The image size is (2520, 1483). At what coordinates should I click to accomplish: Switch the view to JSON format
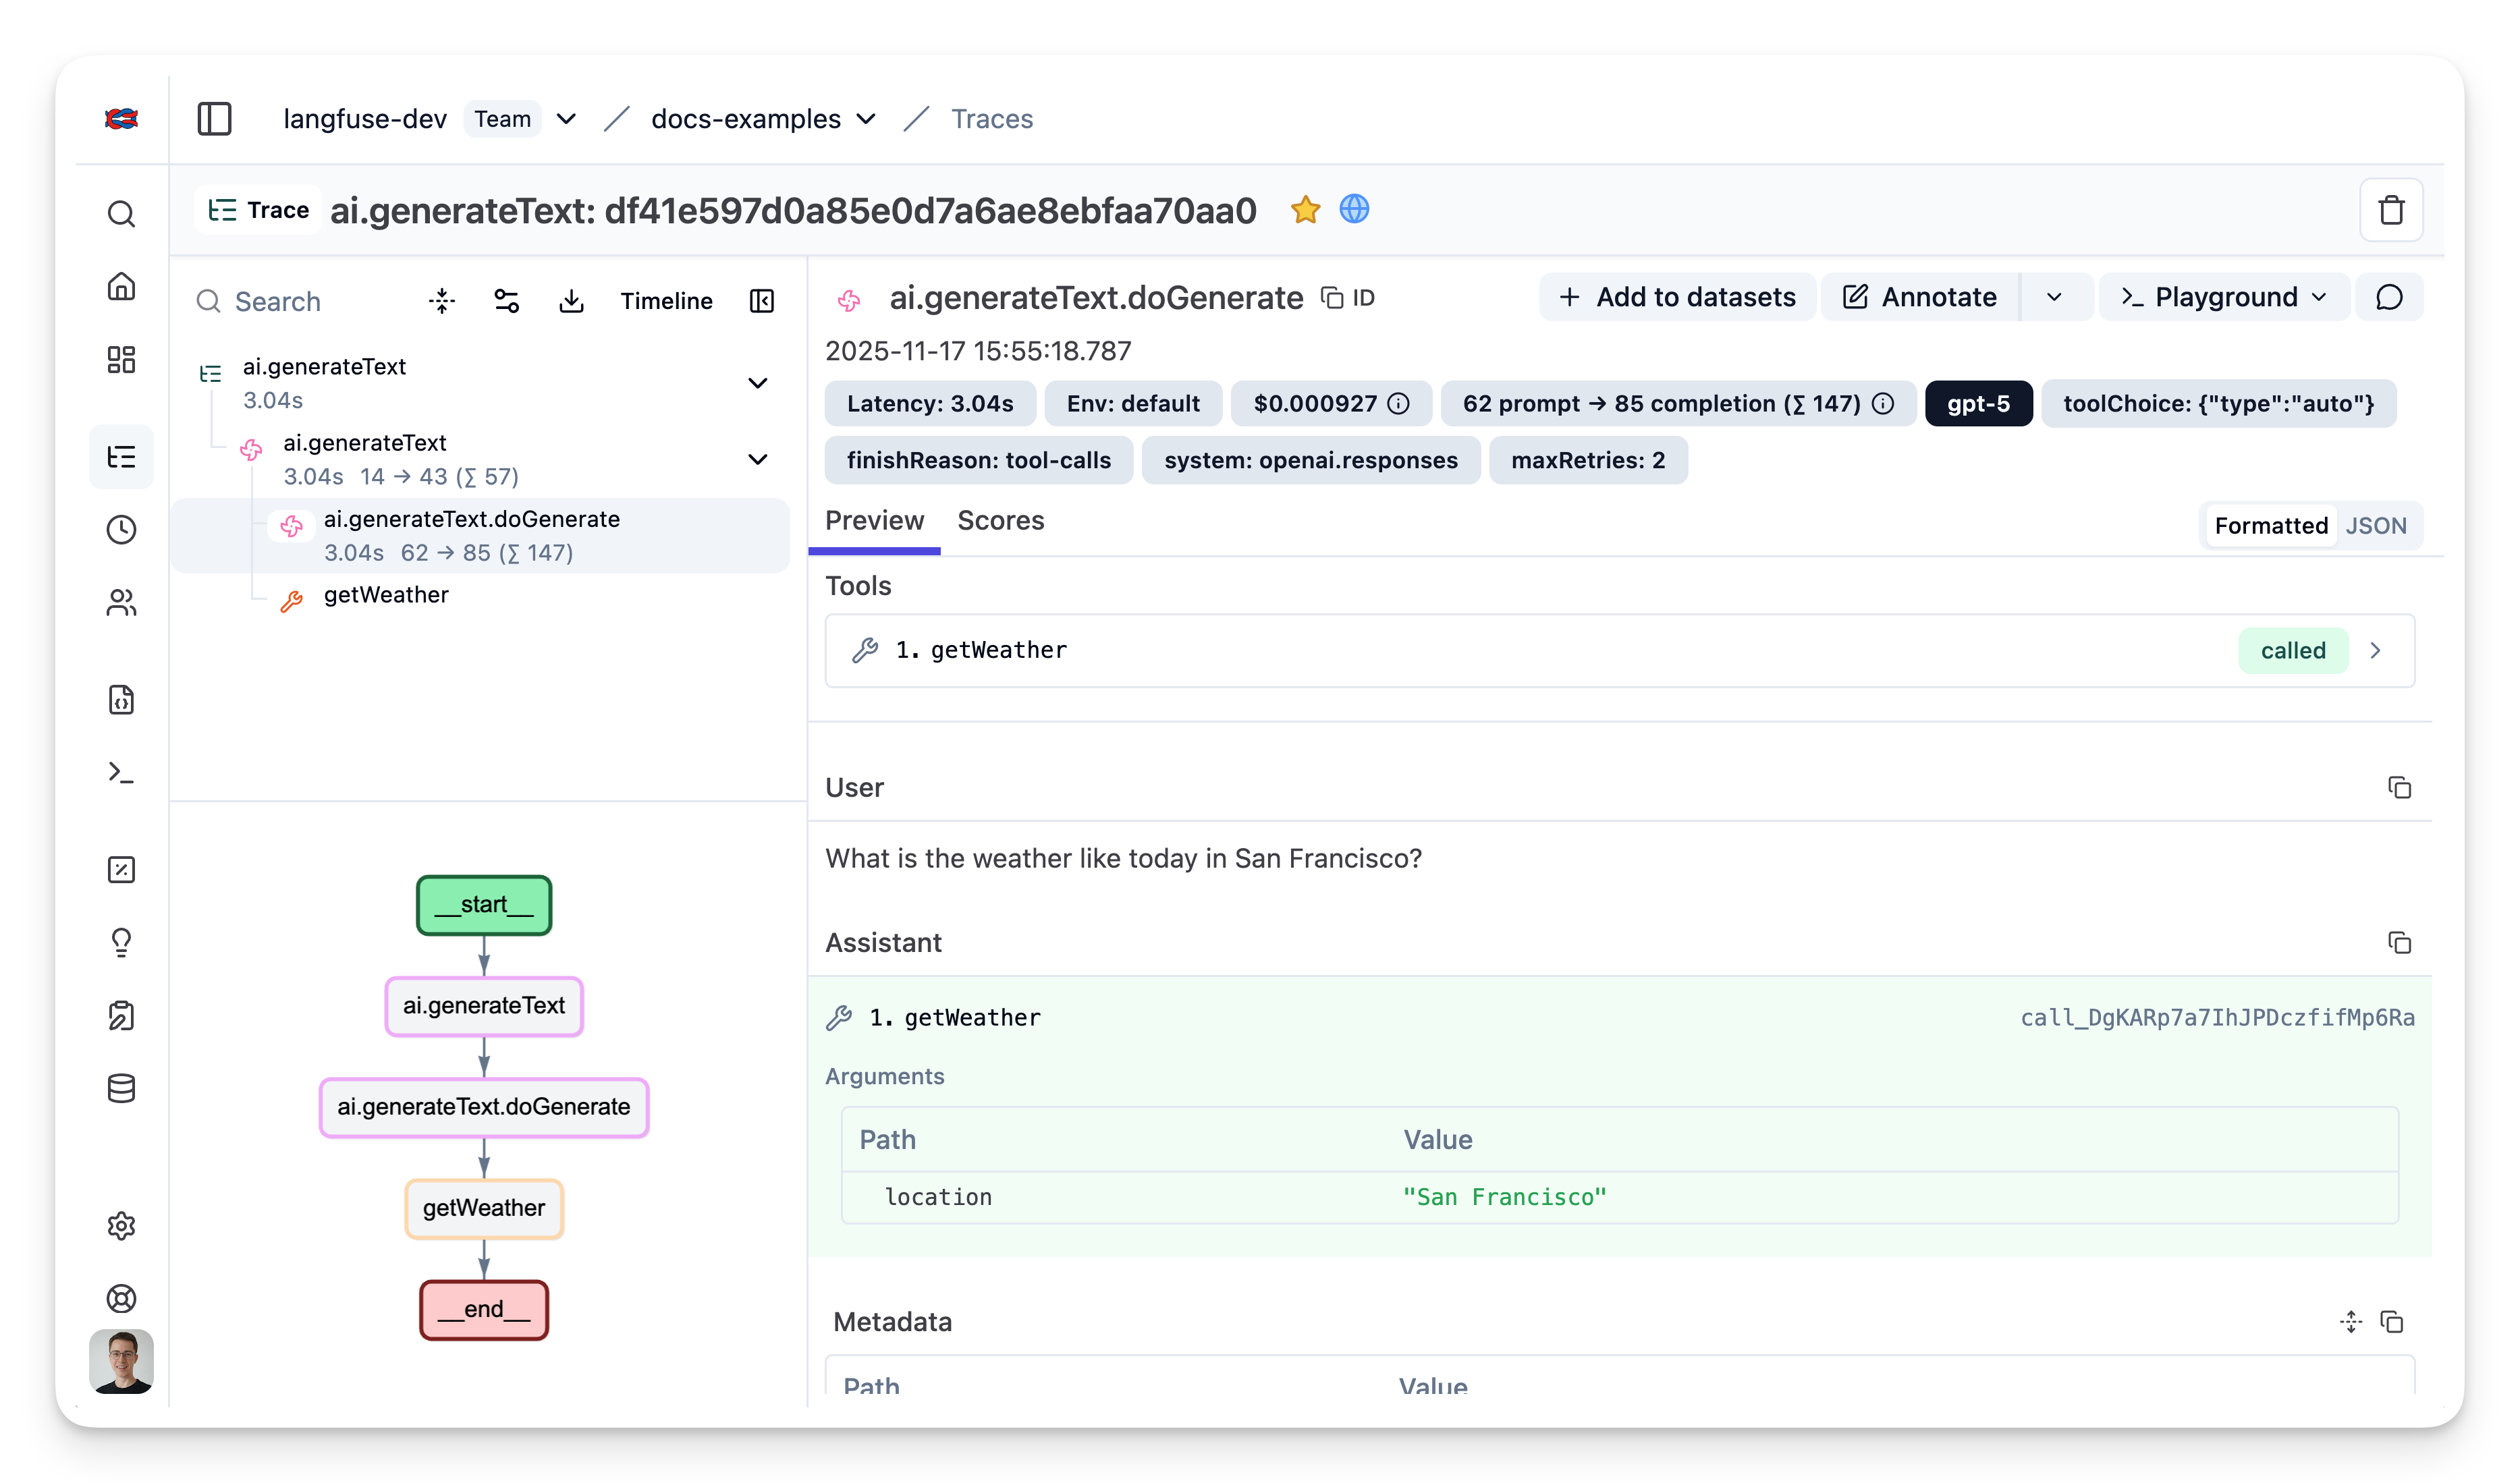click(x=2375, y=526)
